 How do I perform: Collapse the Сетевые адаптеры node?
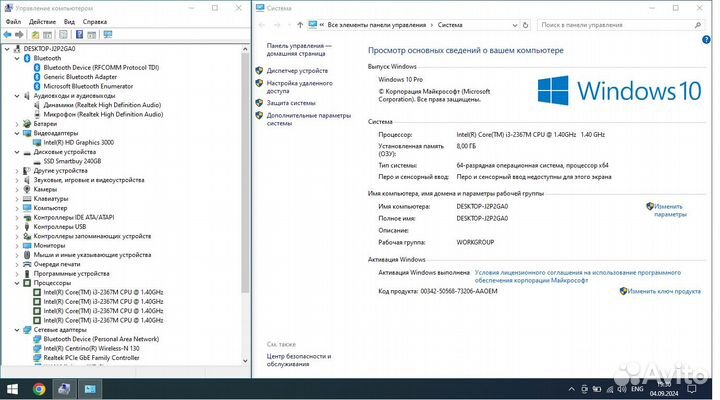pos(17,330)
